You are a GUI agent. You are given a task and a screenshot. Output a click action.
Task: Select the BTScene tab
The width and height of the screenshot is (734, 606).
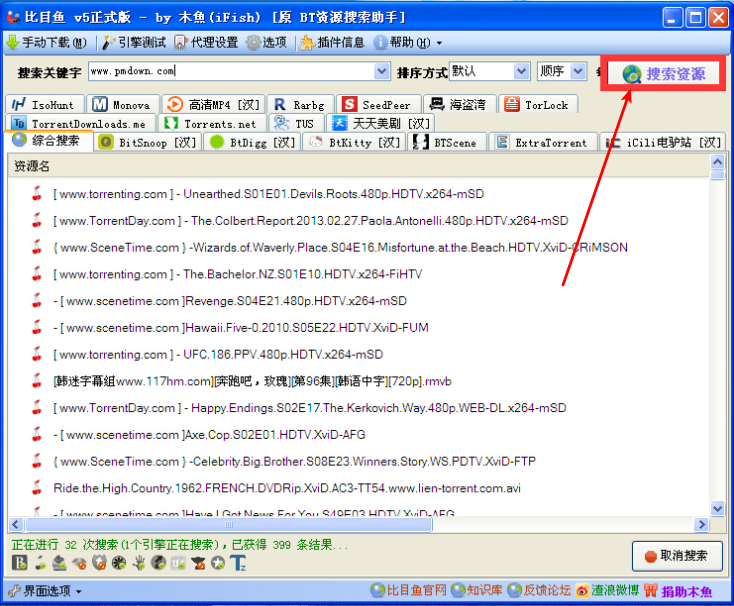pyautogui.click(x=448, y=142)
